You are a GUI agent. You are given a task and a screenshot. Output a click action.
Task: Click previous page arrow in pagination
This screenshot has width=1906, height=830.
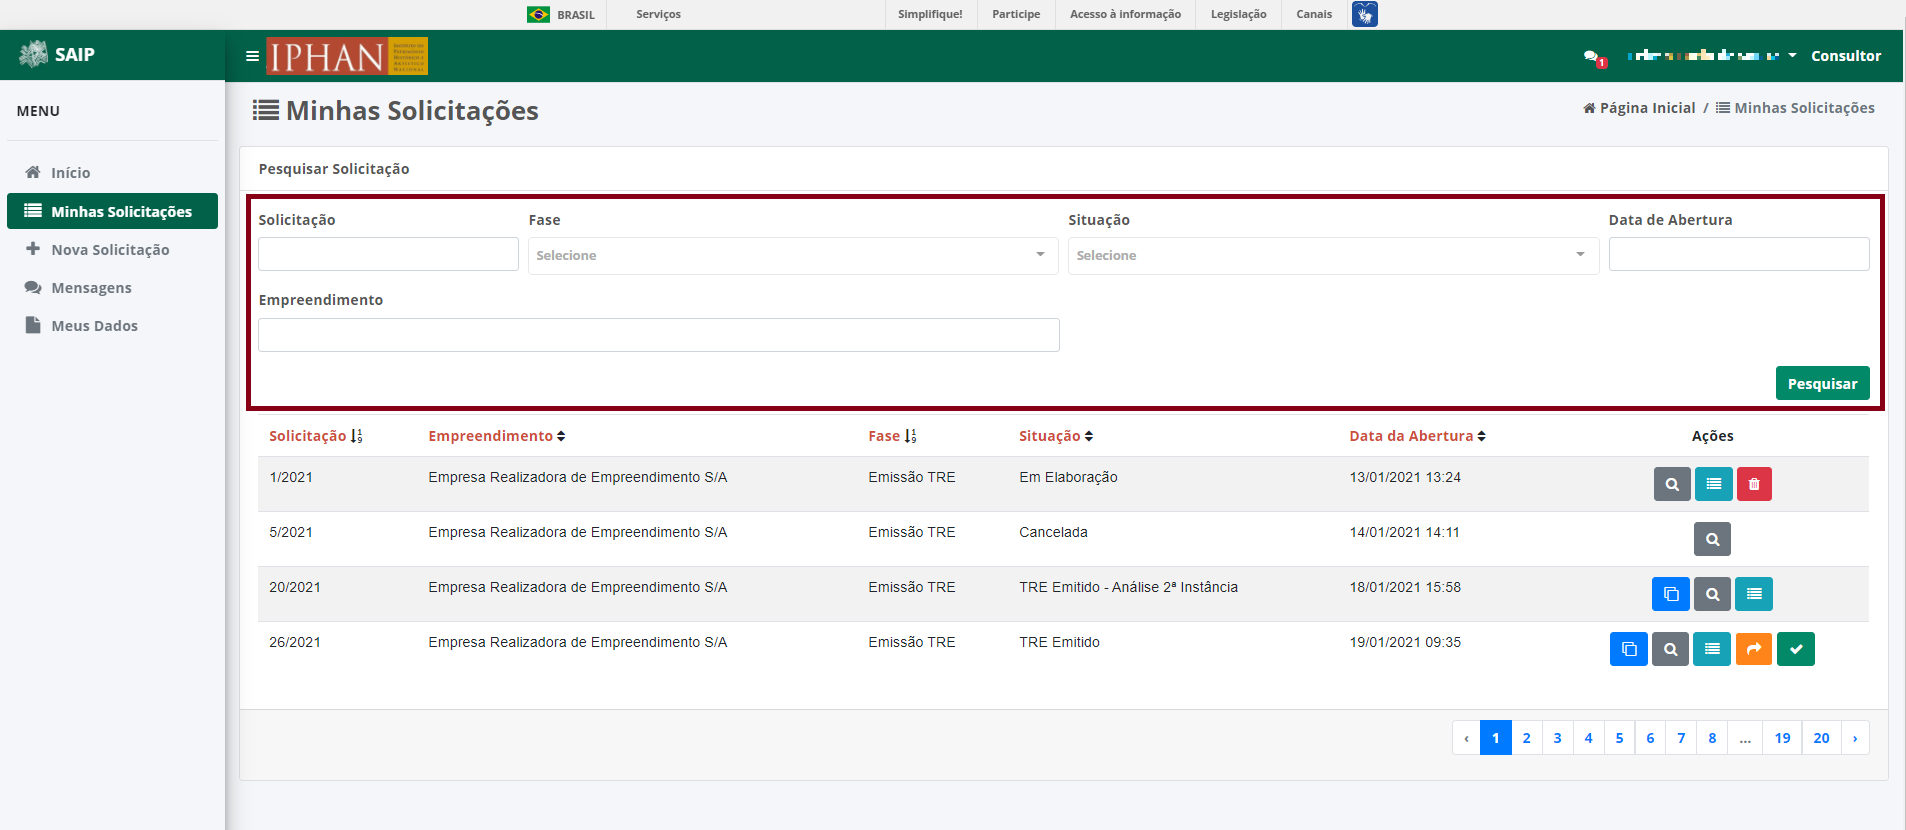(1466, 738)
